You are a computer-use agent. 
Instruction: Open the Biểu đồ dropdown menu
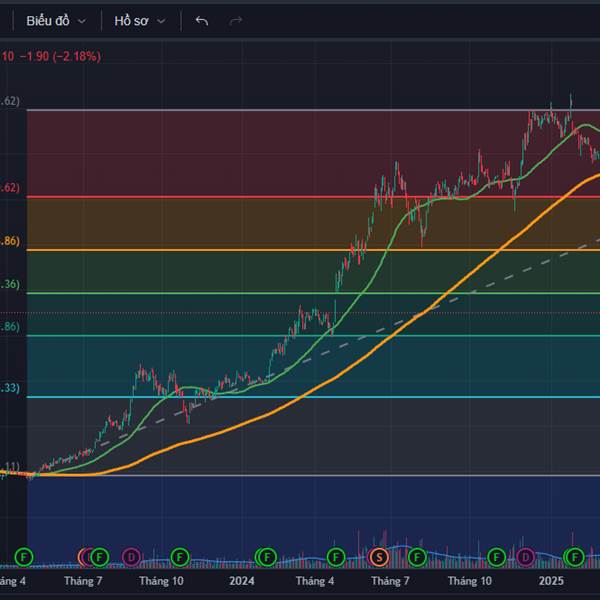pyautogui.click(x=56, y=20)
